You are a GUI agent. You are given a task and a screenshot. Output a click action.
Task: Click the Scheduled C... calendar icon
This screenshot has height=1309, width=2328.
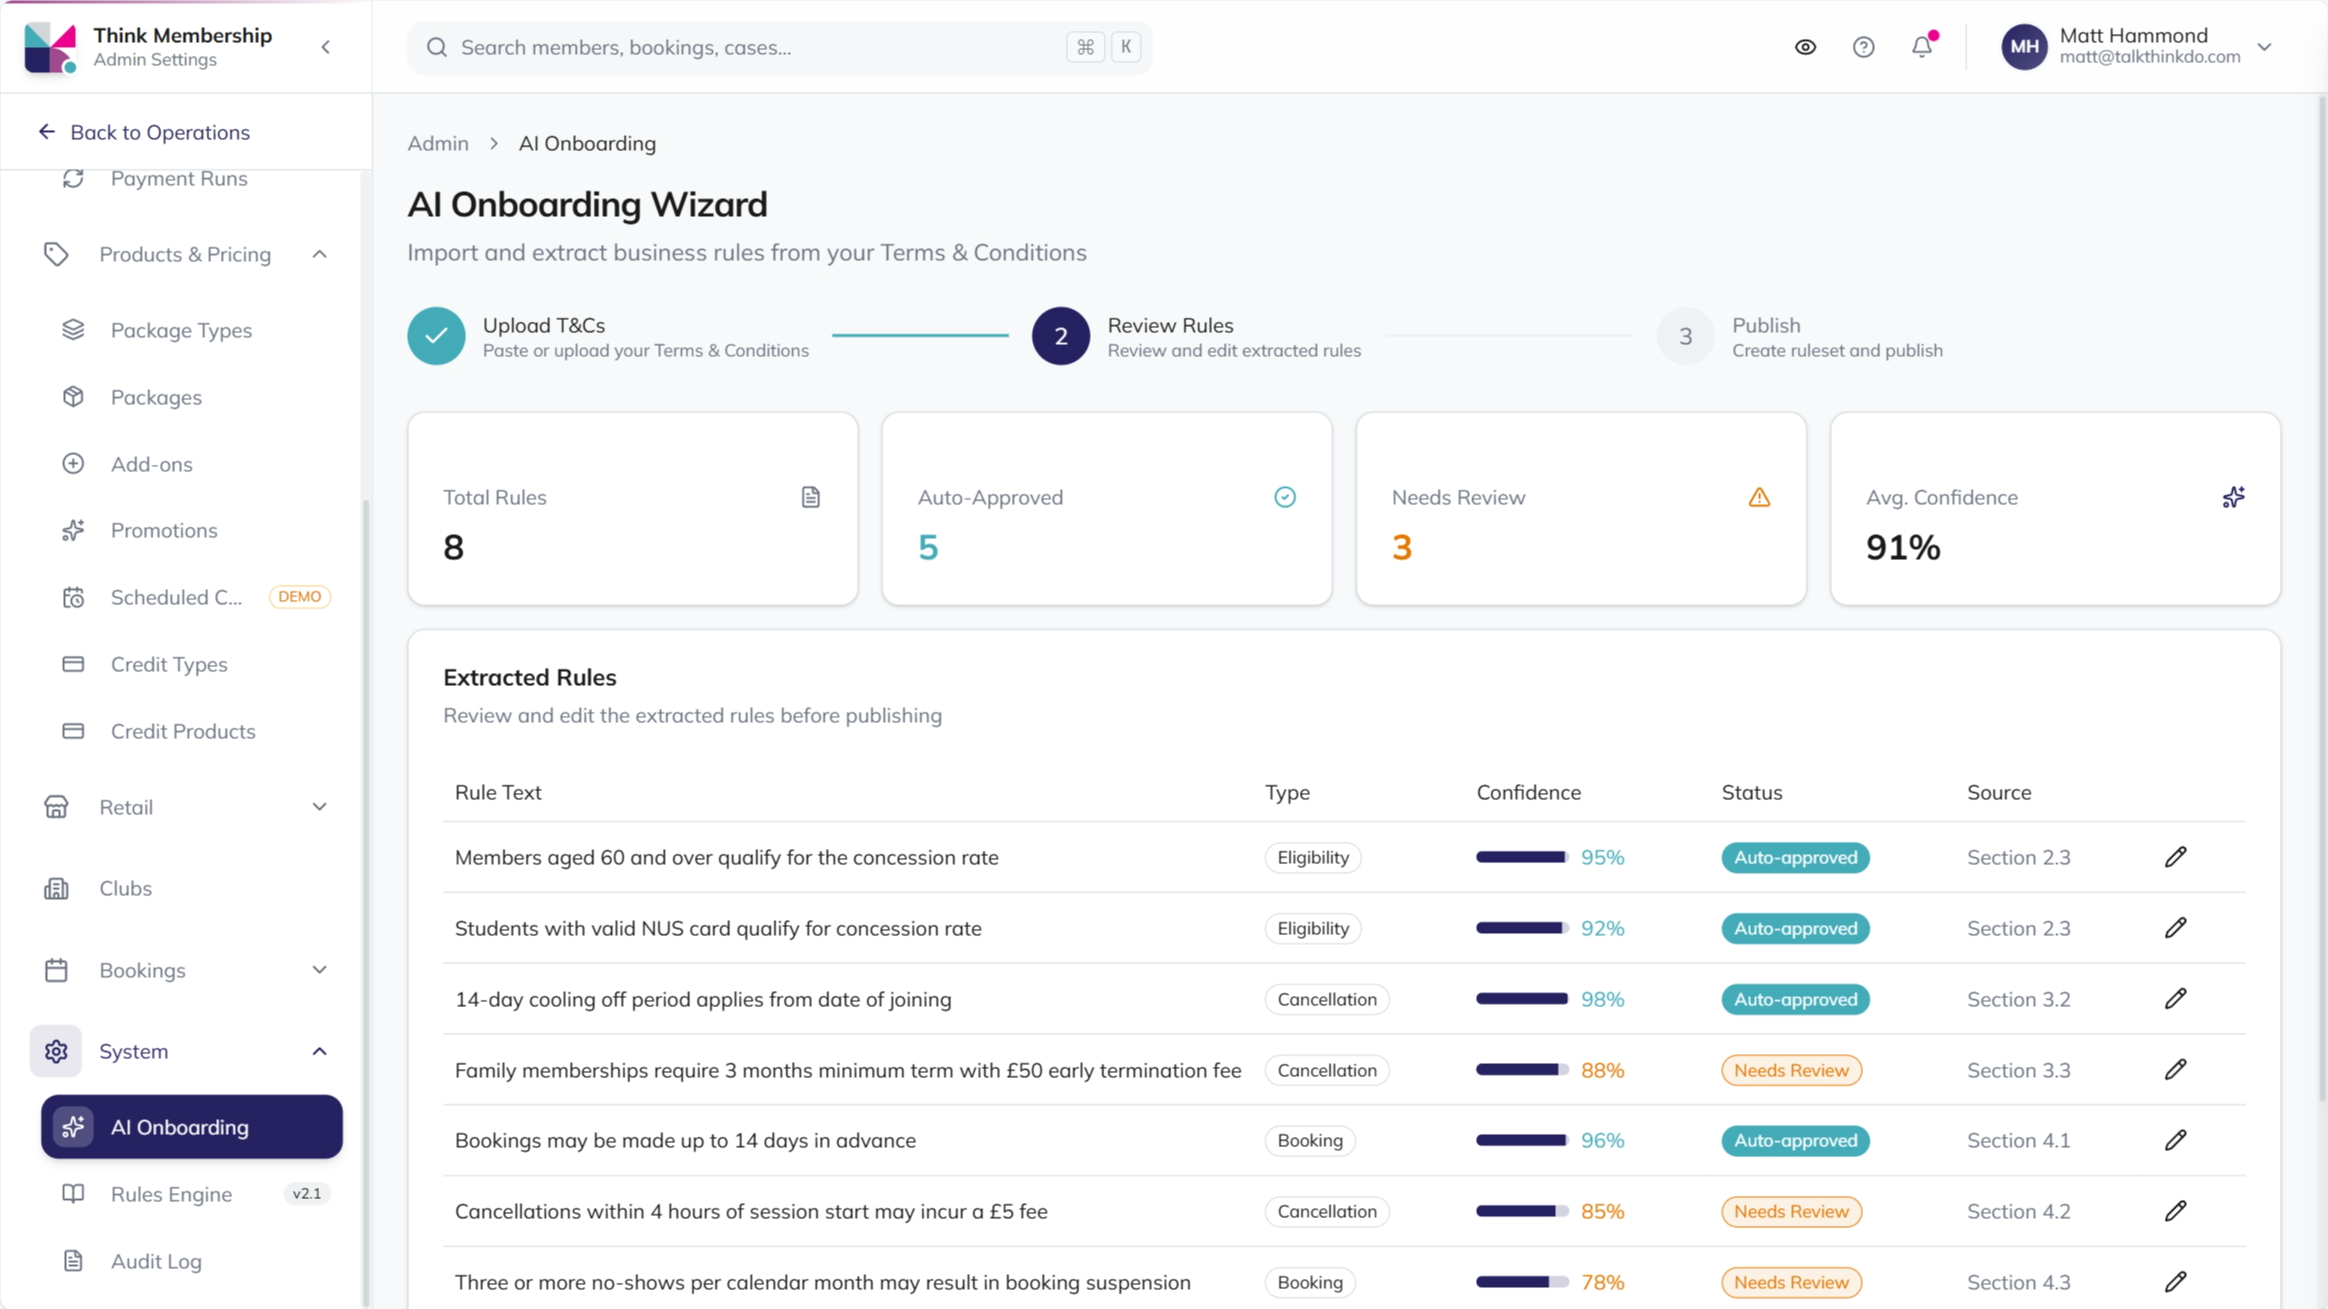[73, 597]
